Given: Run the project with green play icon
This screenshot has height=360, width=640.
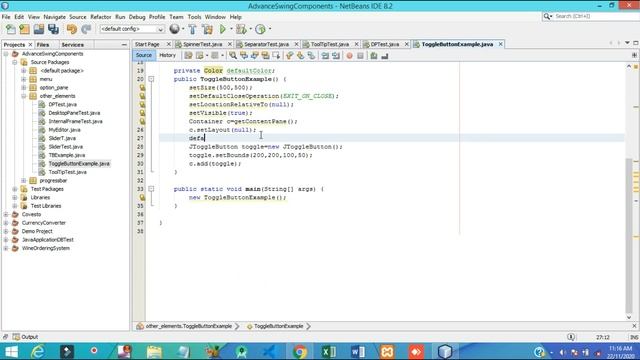Looking at the screenshot, I should (223, 29).
